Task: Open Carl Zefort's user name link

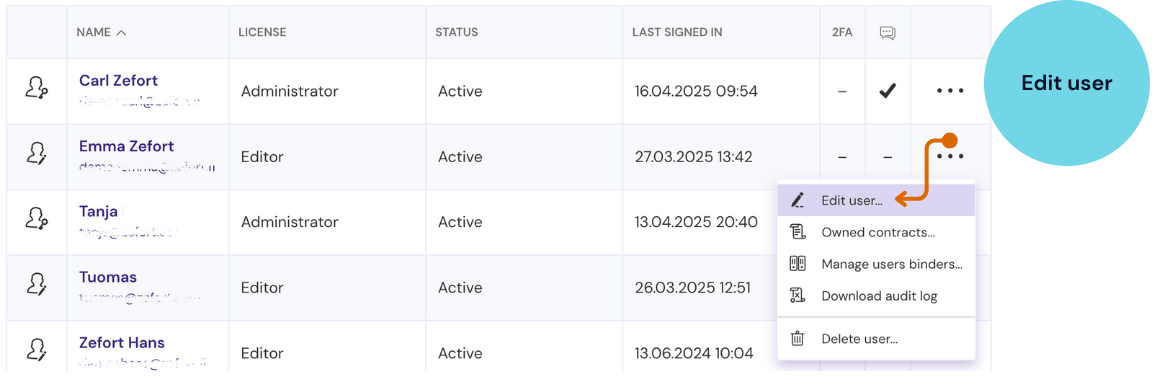Action: tap(118, 80)
